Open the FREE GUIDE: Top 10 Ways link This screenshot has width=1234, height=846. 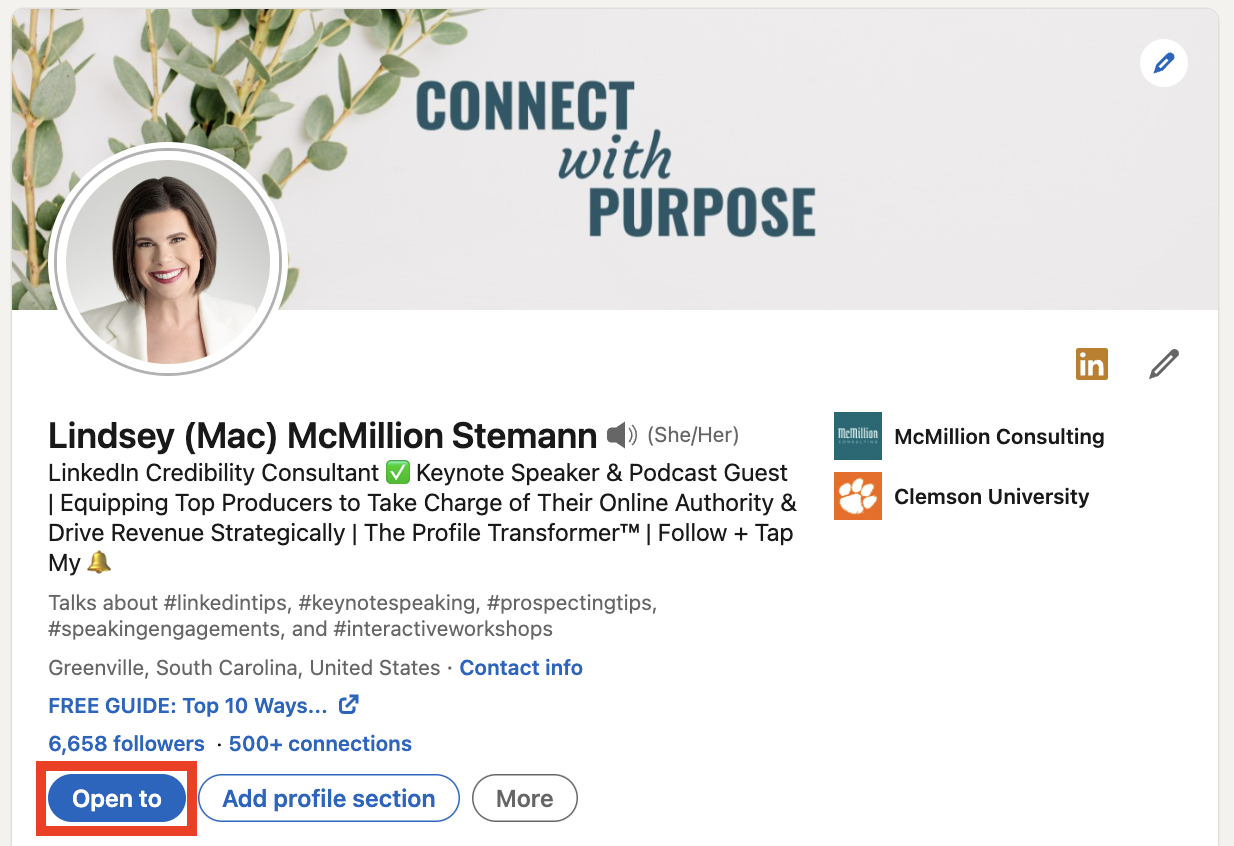click(188, 706)
